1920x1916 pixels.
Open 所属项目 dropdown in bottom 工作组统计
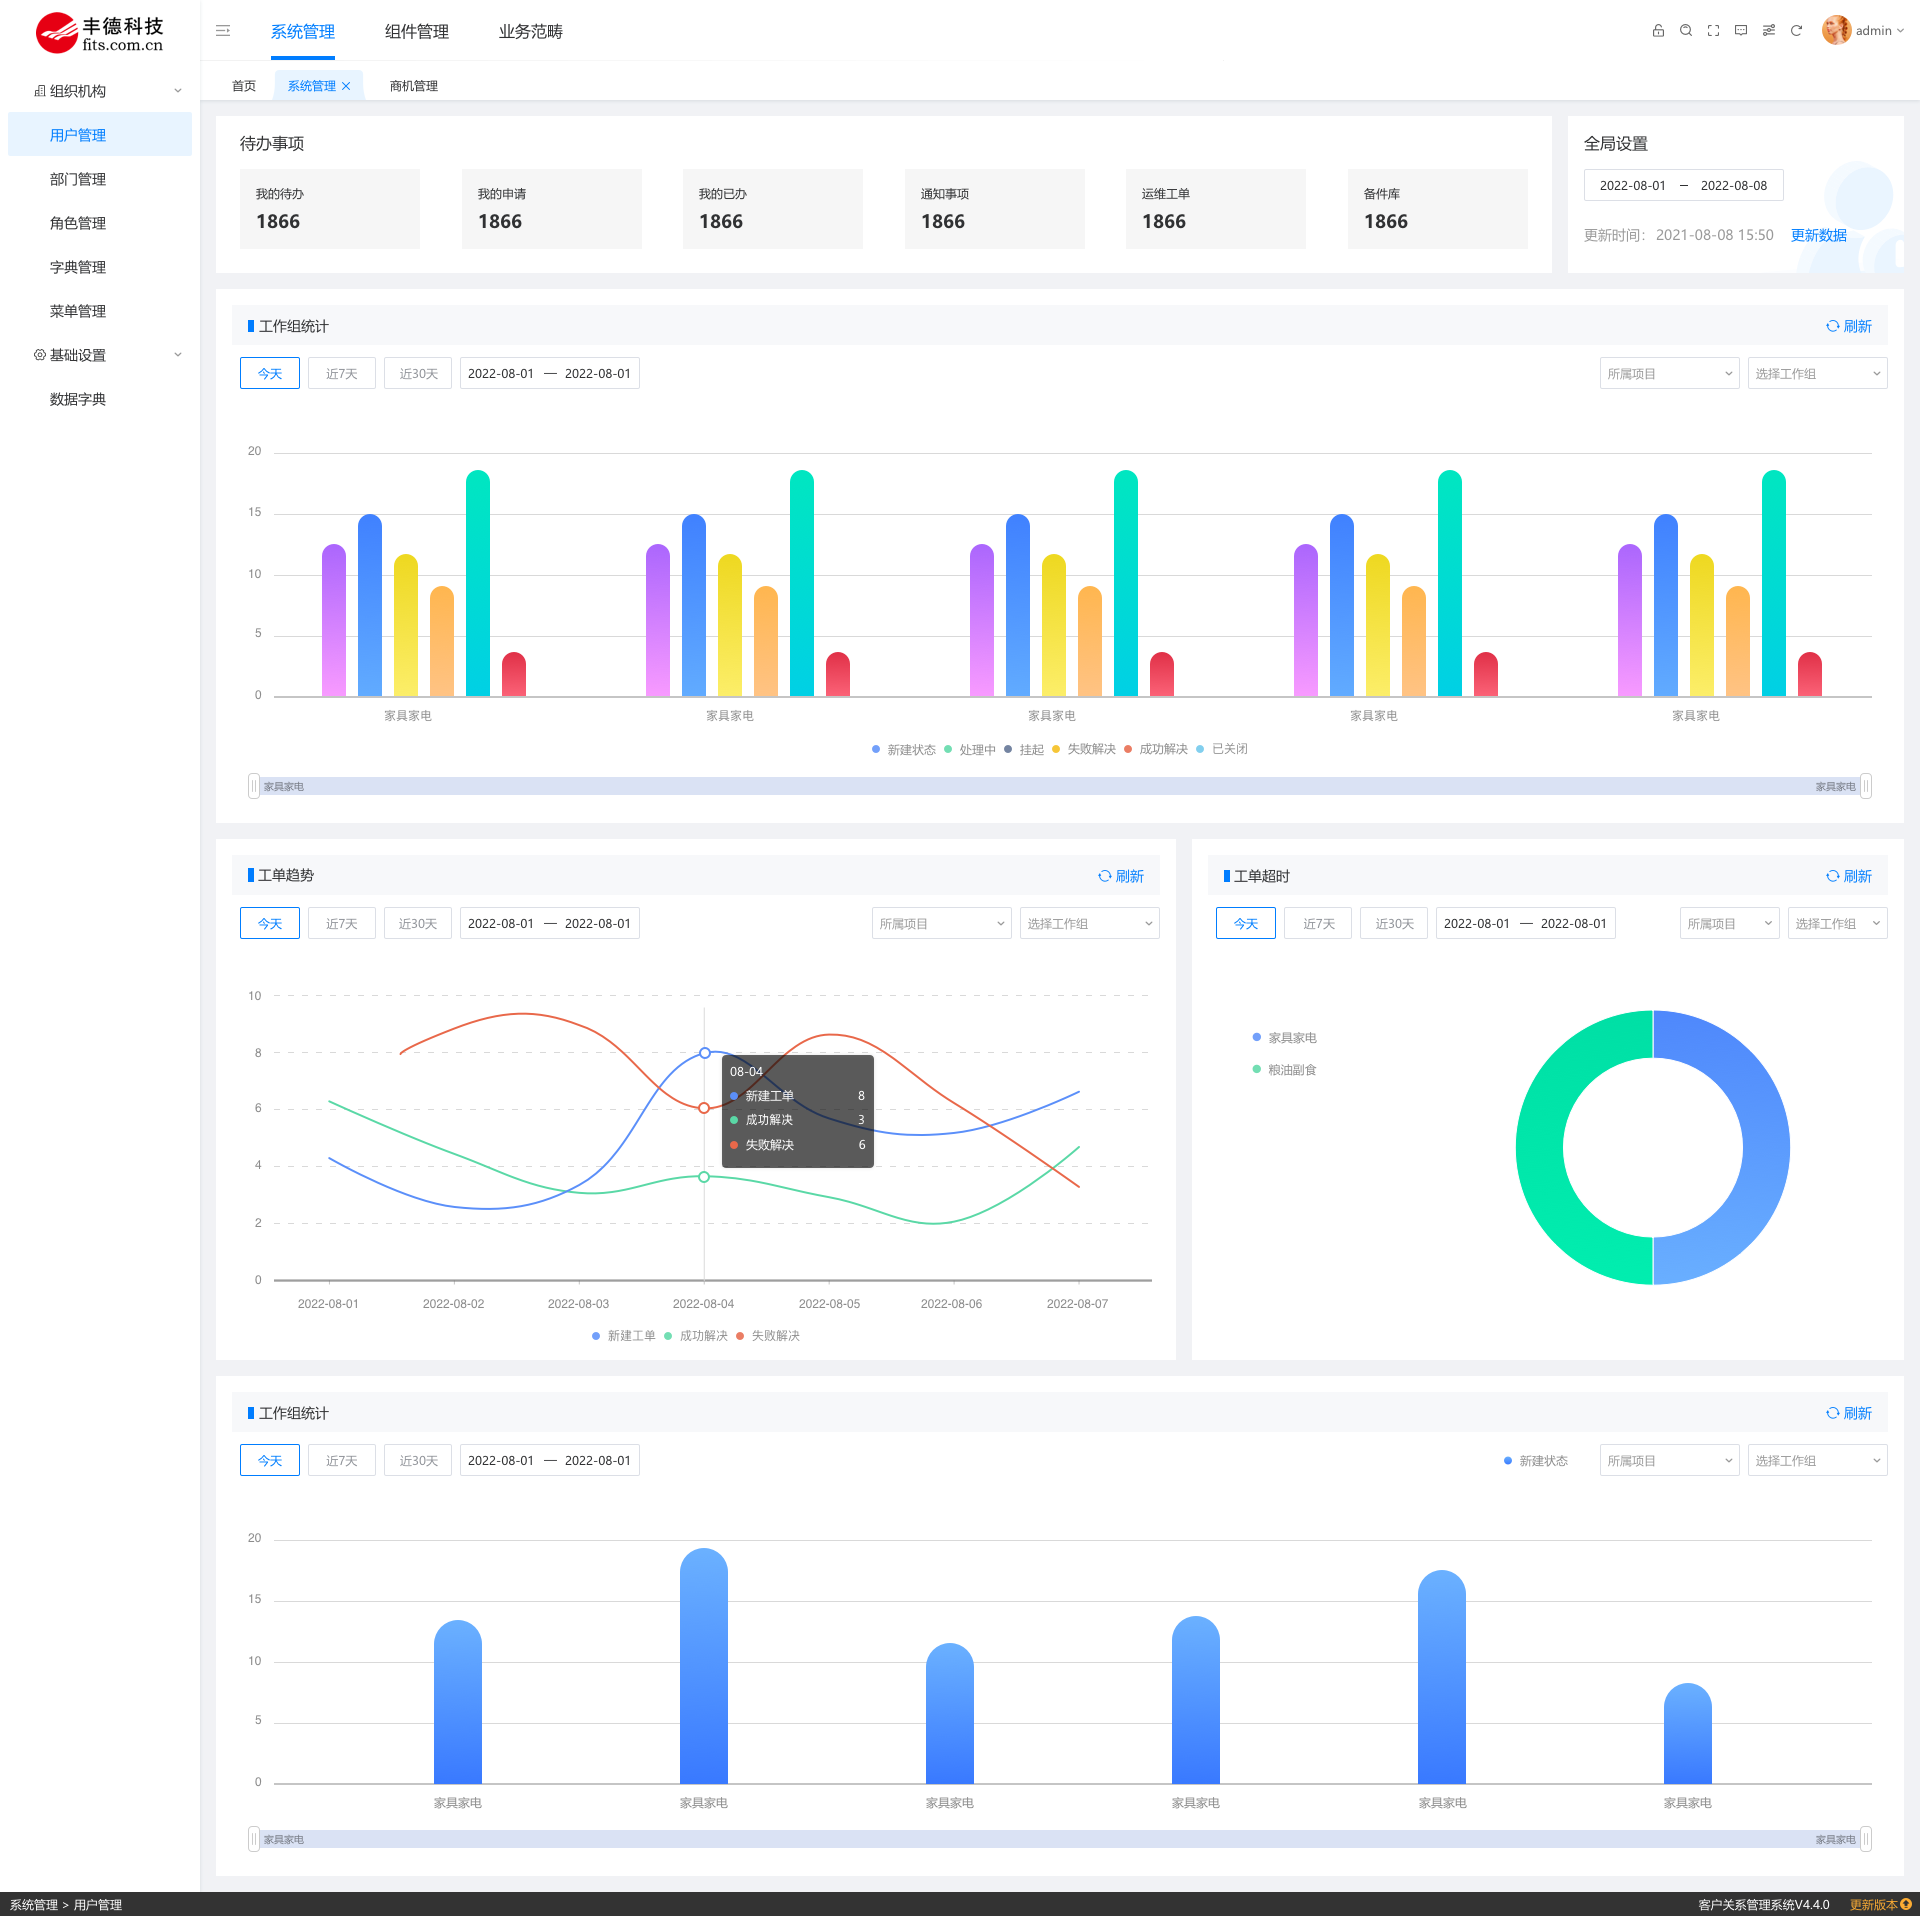click(1669, 1460)
